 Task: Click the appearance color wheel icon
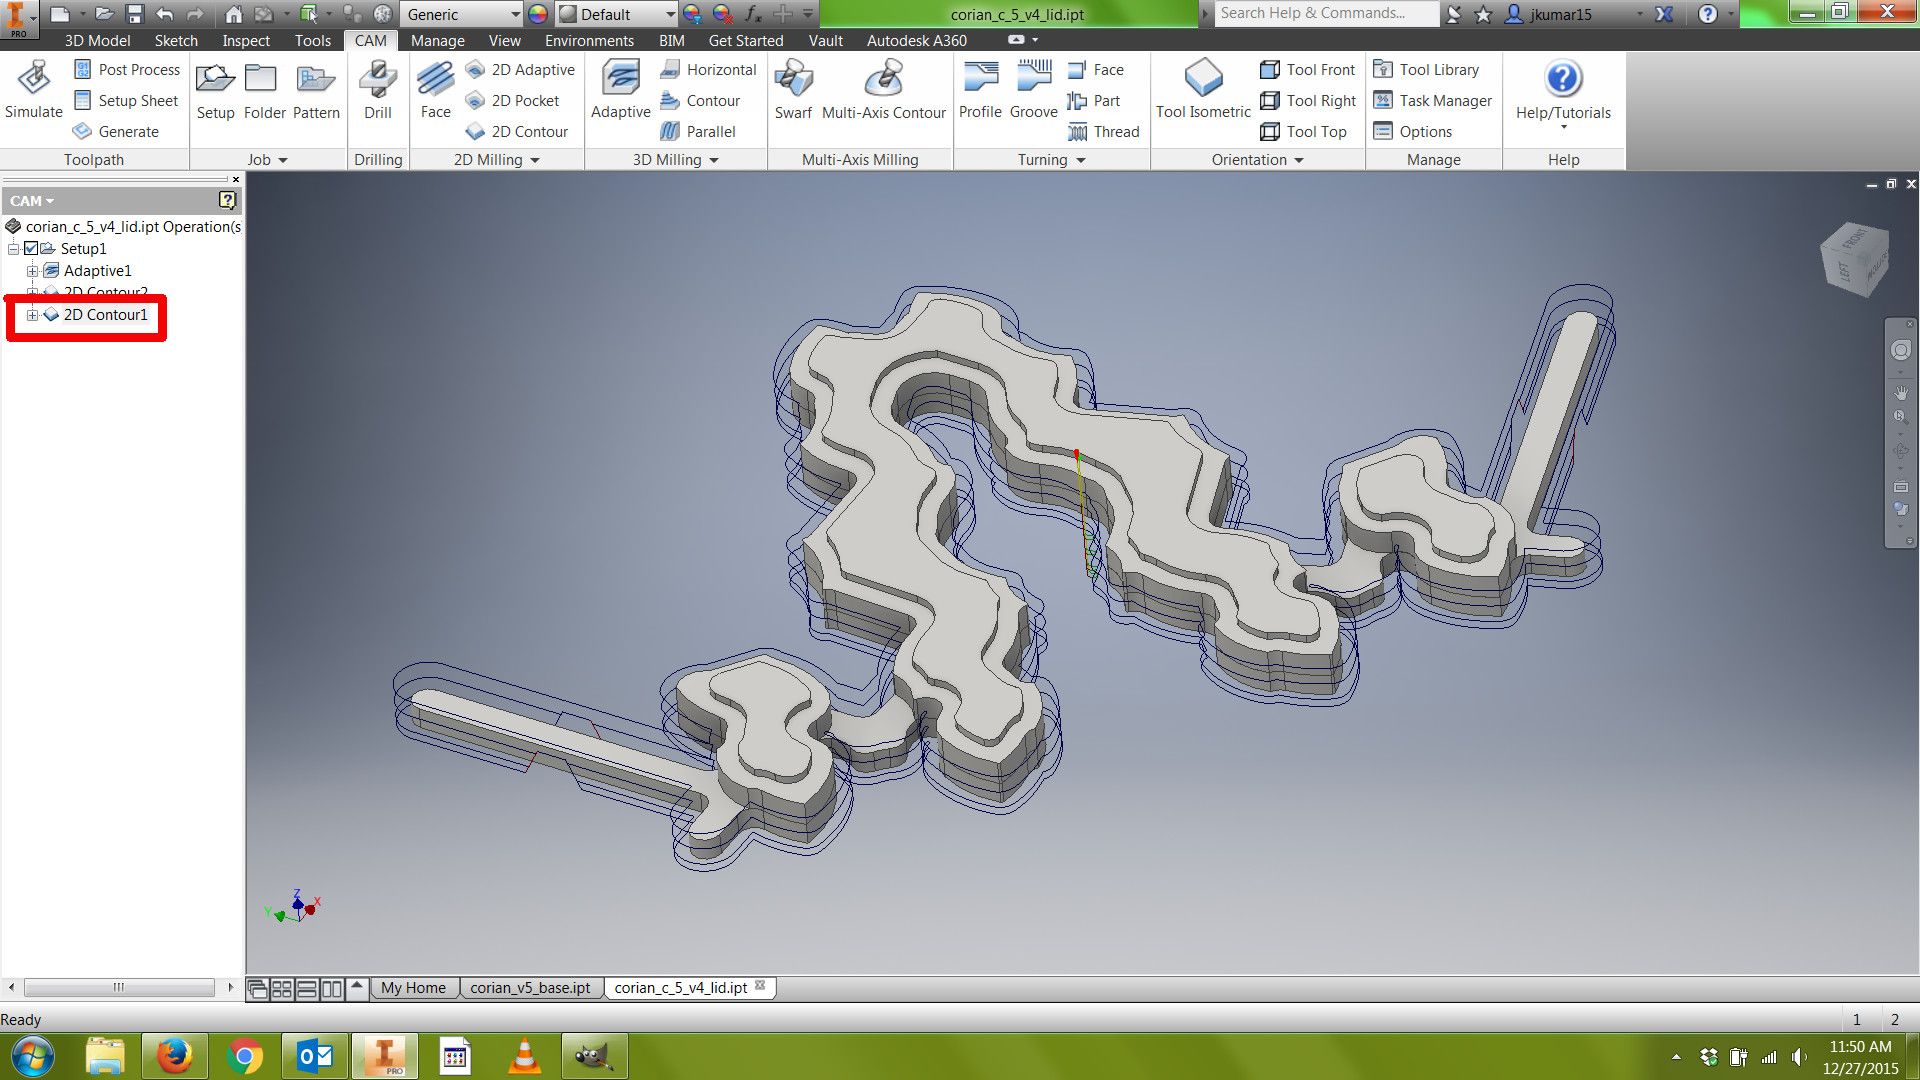tap(538, 14)
